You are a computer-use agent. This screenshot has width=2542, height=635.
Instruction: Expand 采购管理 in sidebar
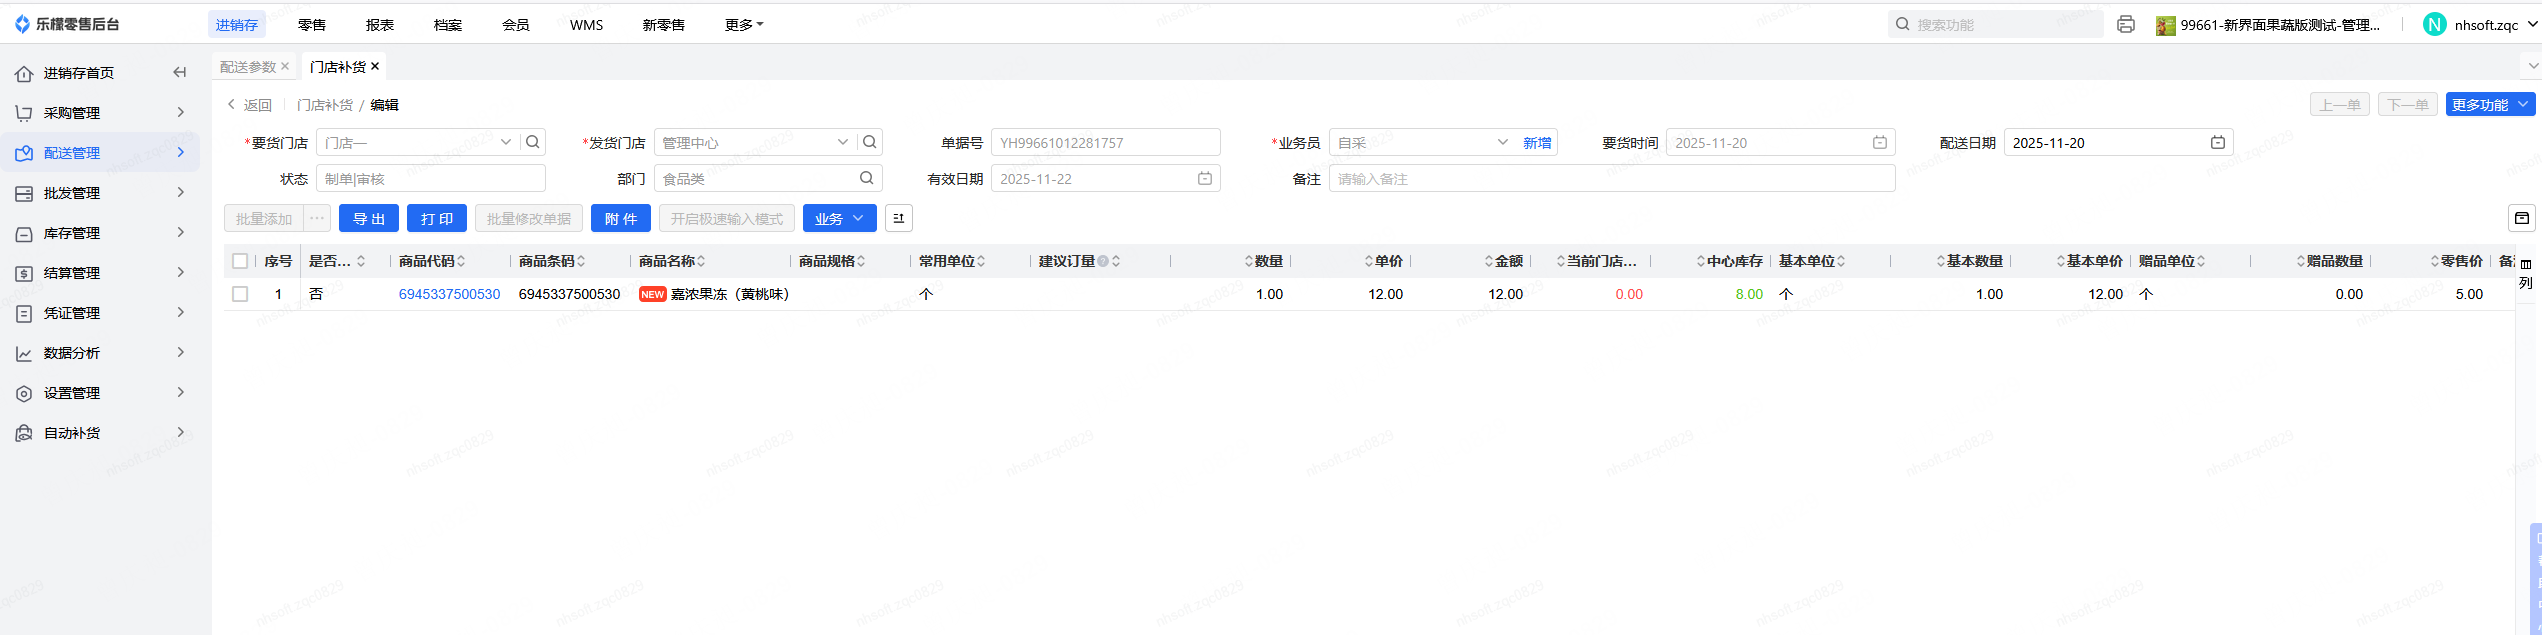180,112
